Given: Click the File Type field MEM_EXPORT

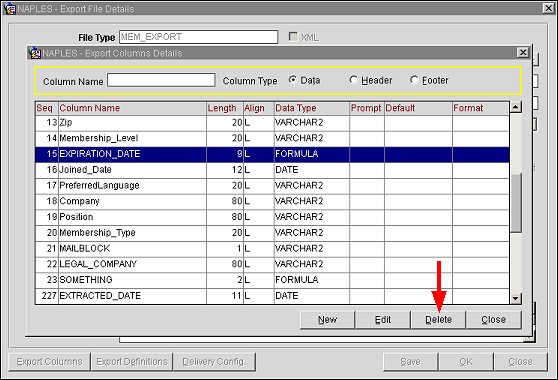Looking at the screenshot, I should pos(198,37).
